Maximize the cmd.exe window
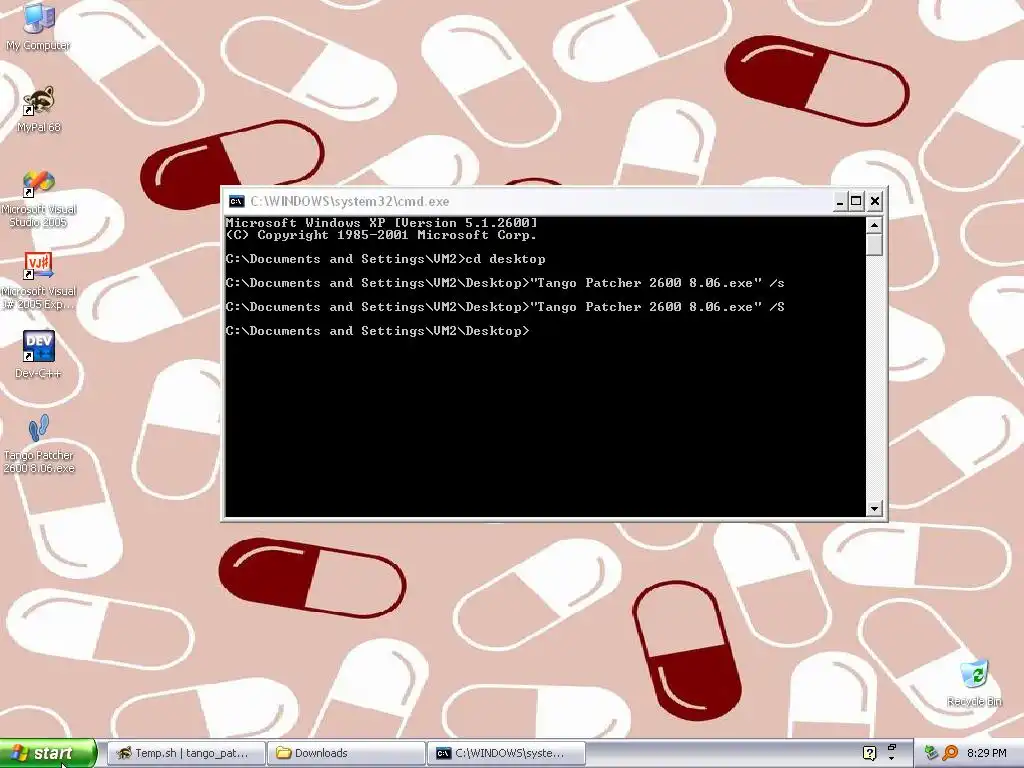The image size is (1024, 768). 856,201
